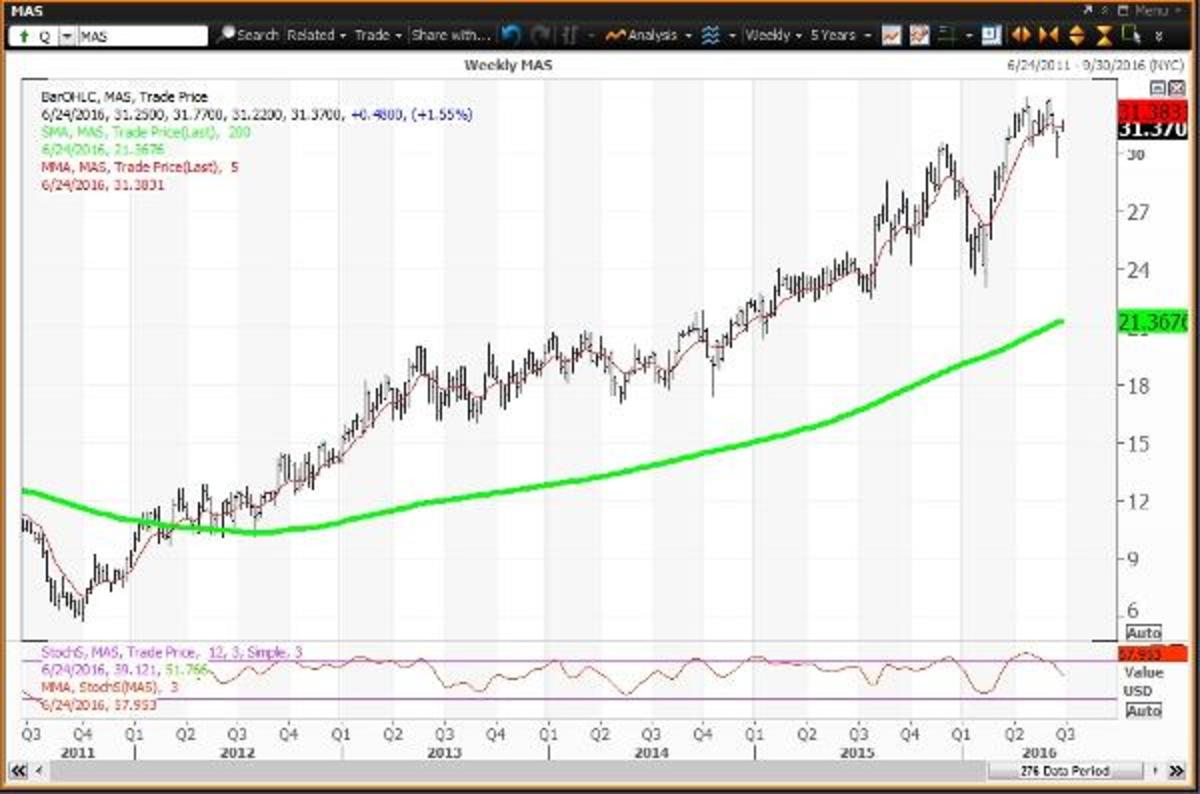Toggle Auto scale on price axis
1200x794 pixels.
(x=1143, y=633)
